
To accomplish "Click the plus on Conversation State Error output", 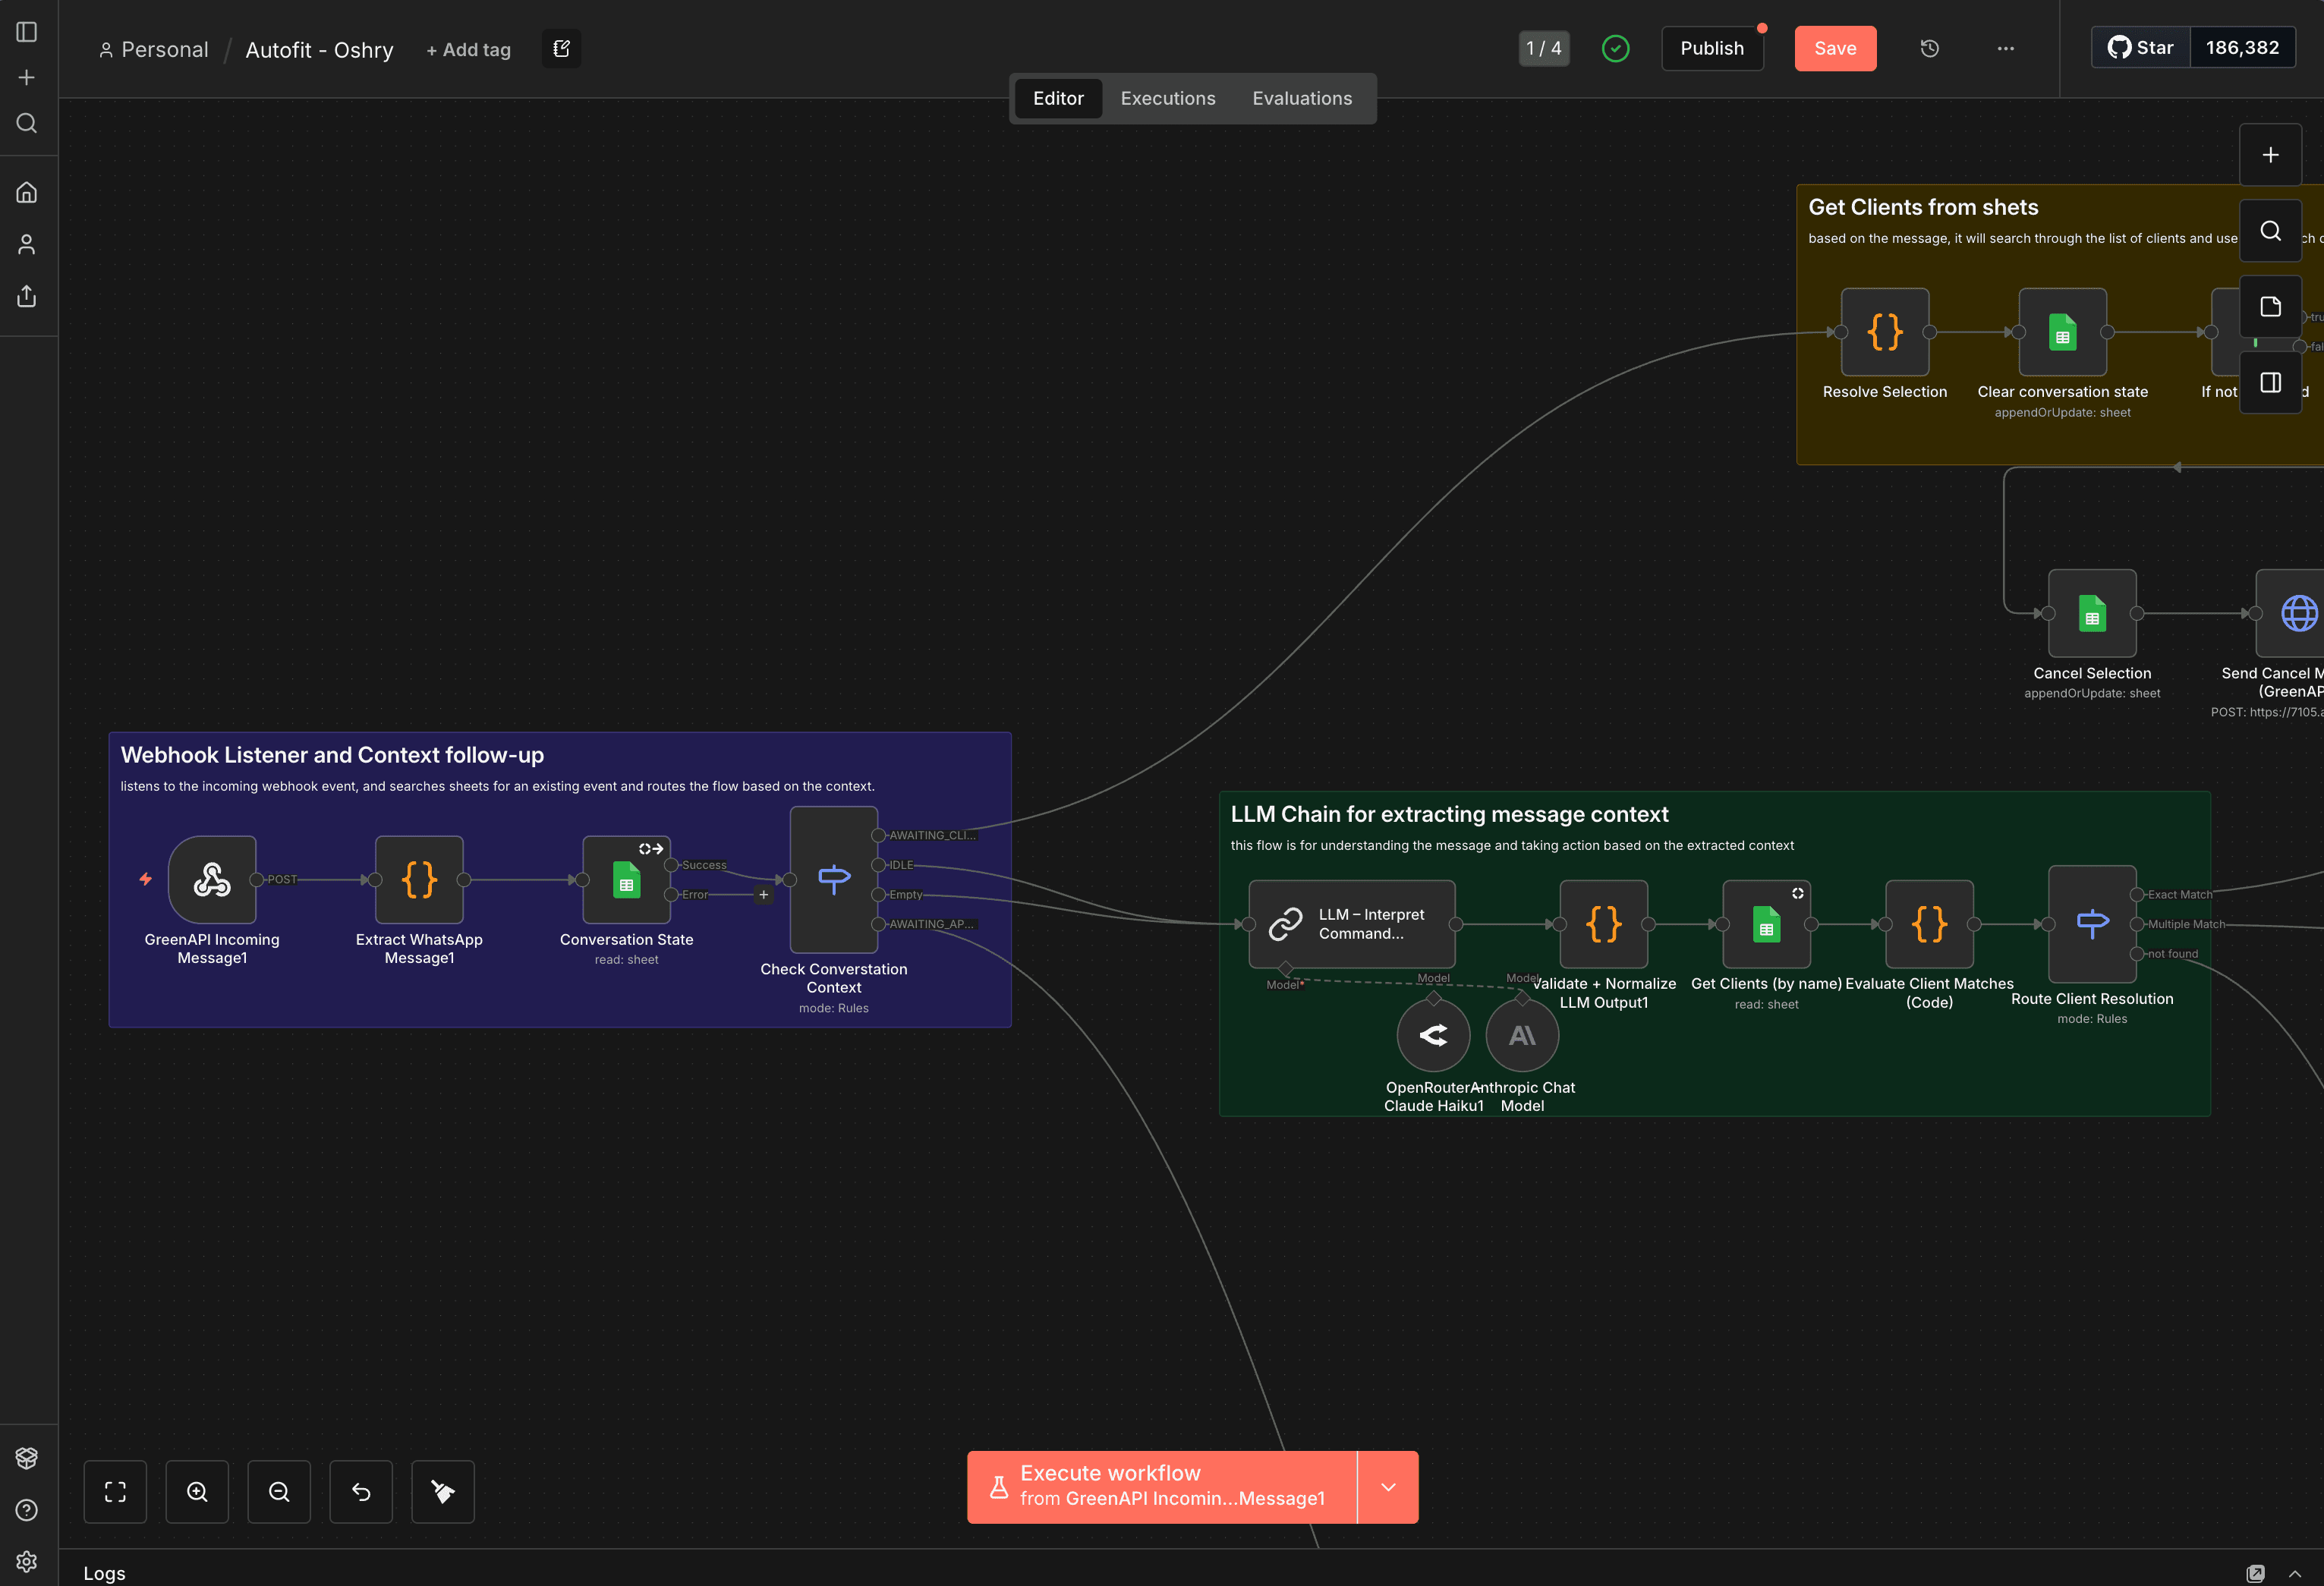I will [763, 894].
